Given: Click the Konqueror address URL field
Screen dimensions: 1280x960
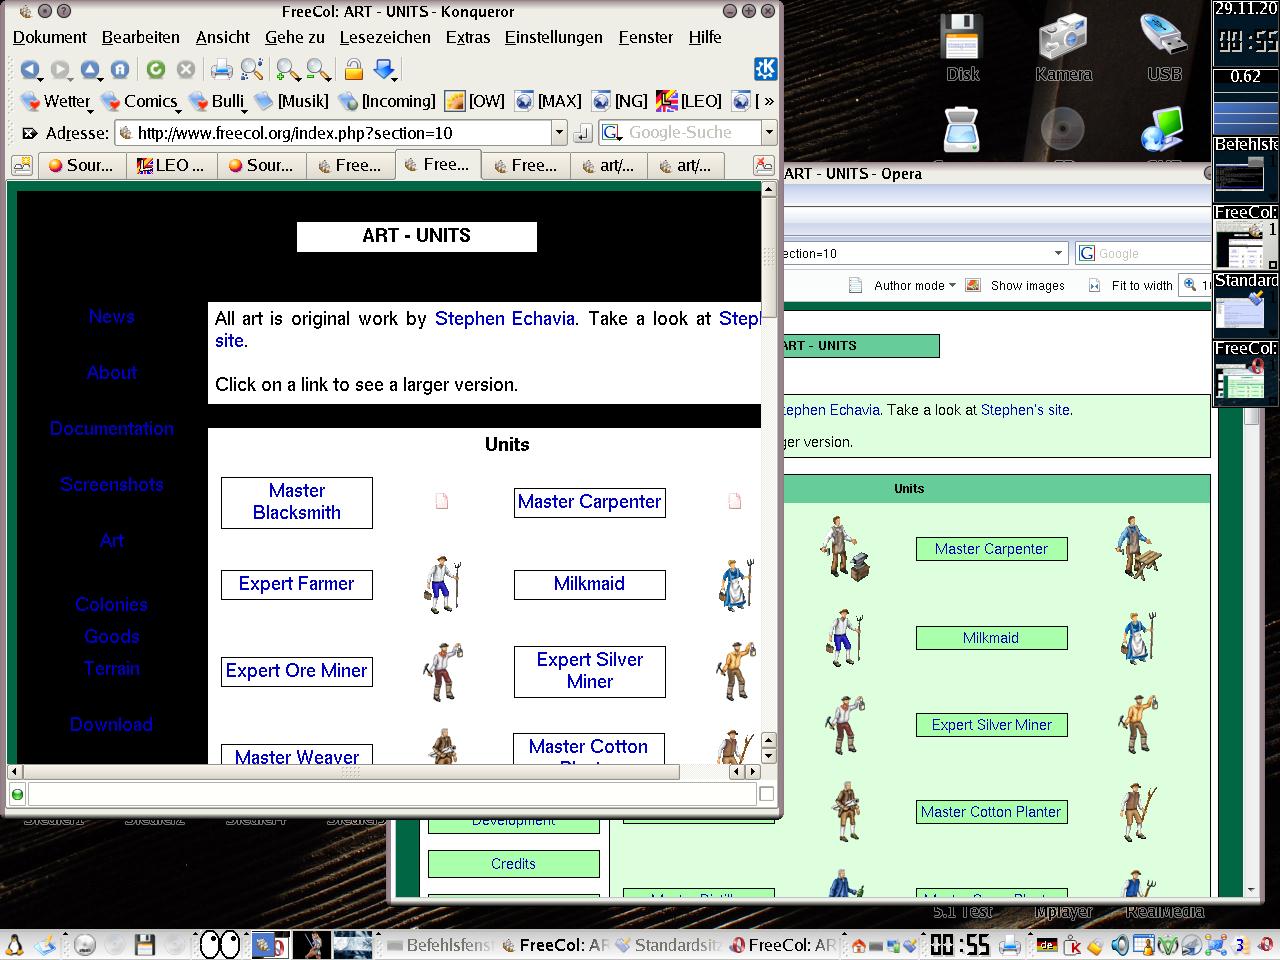Looking at the screenshot, I should point(342,132).
